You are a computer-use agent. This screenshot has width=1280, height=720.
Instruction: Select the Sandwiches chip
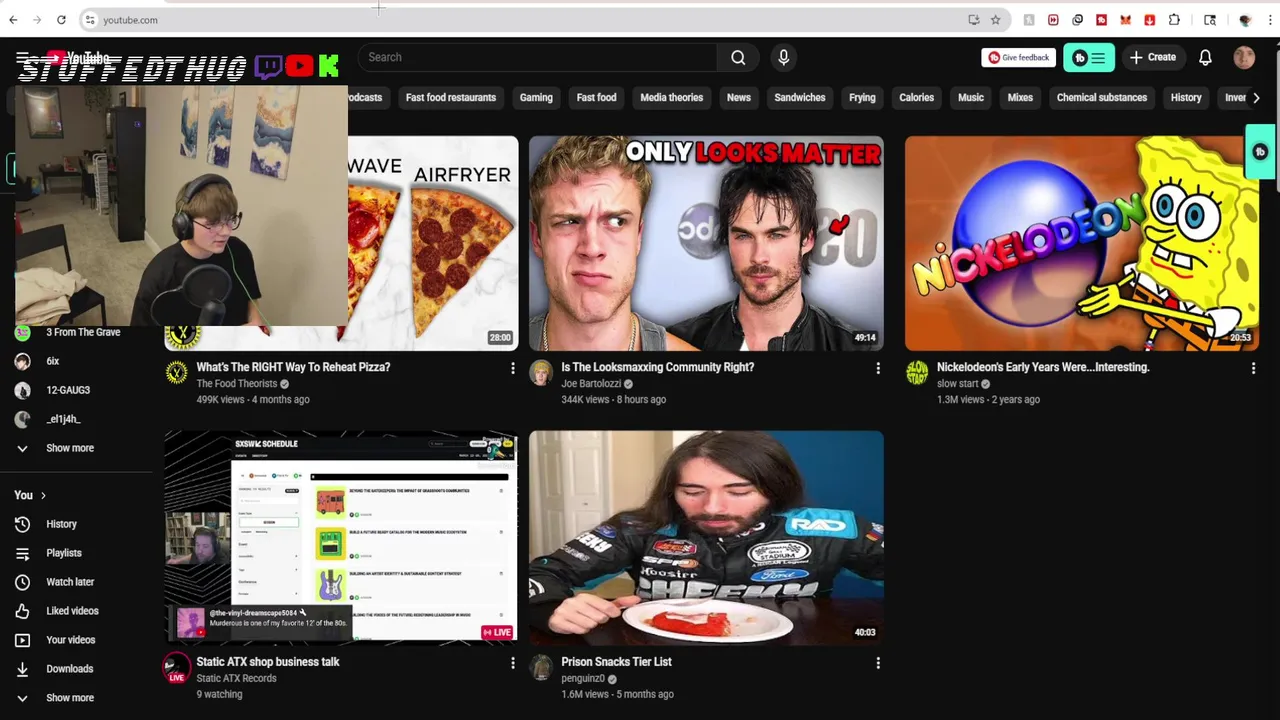(800, 98)
